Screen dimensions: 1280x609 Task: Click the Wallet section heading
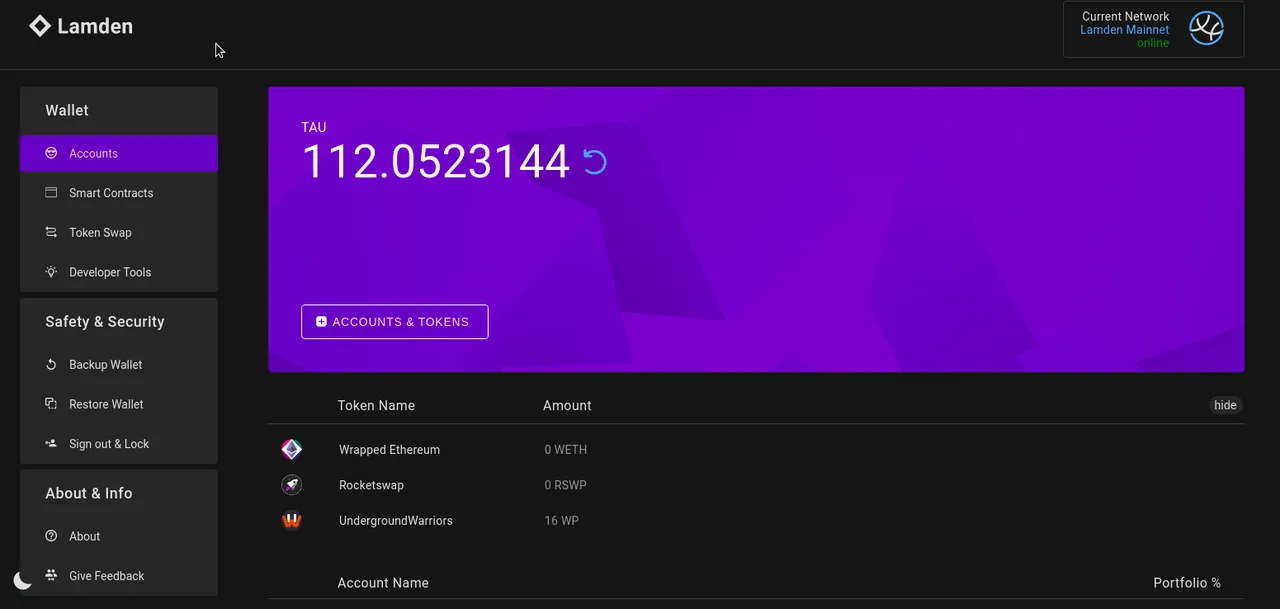pos(67,110)
